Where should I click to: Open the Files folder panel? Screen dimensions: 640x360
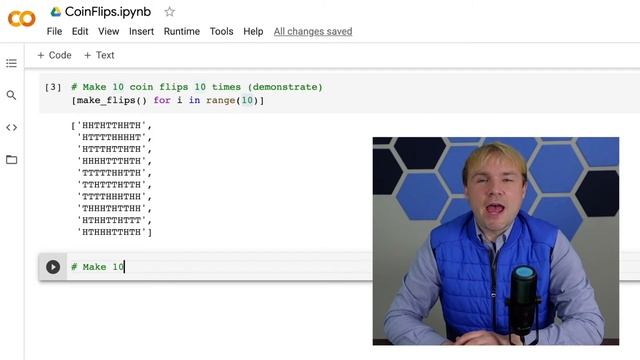point(11,159)
